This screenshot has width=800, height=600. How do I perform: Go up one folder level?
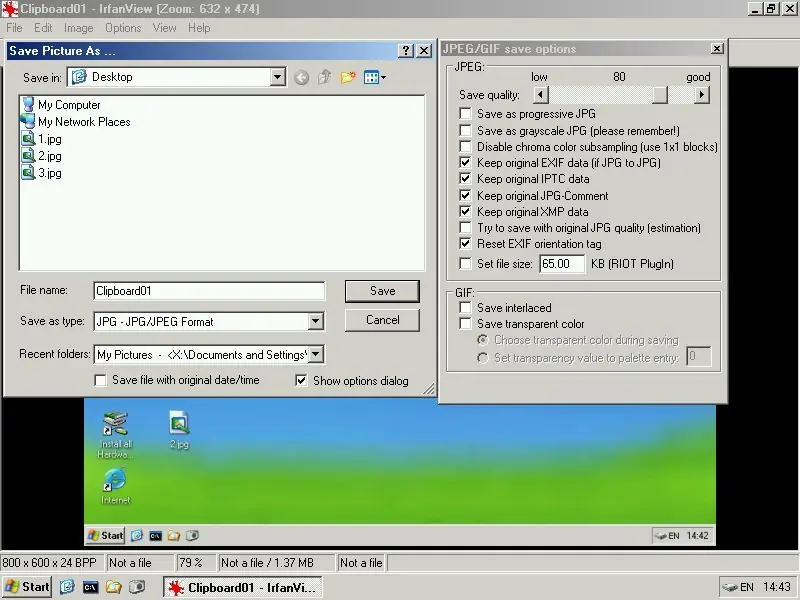(x=324, y=78)
